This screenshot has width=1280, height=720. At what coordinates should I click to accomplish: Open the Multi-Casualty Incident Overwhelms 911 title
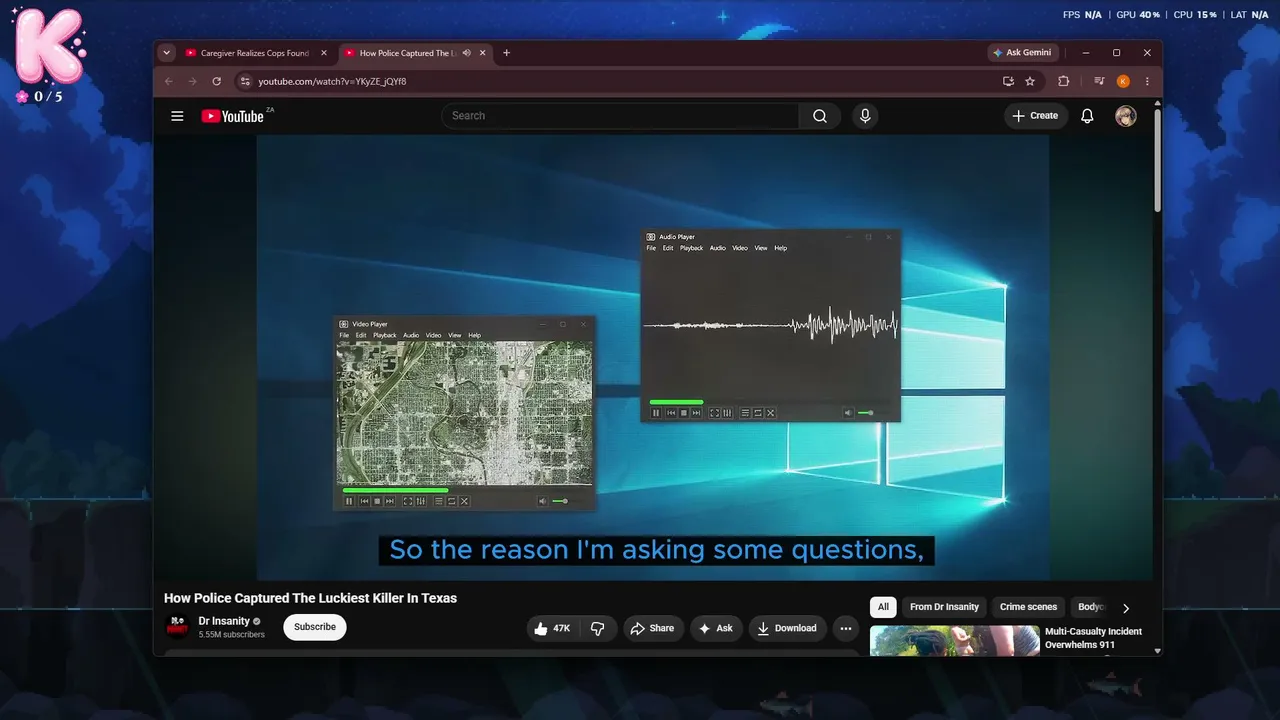tap(1093, 638)
